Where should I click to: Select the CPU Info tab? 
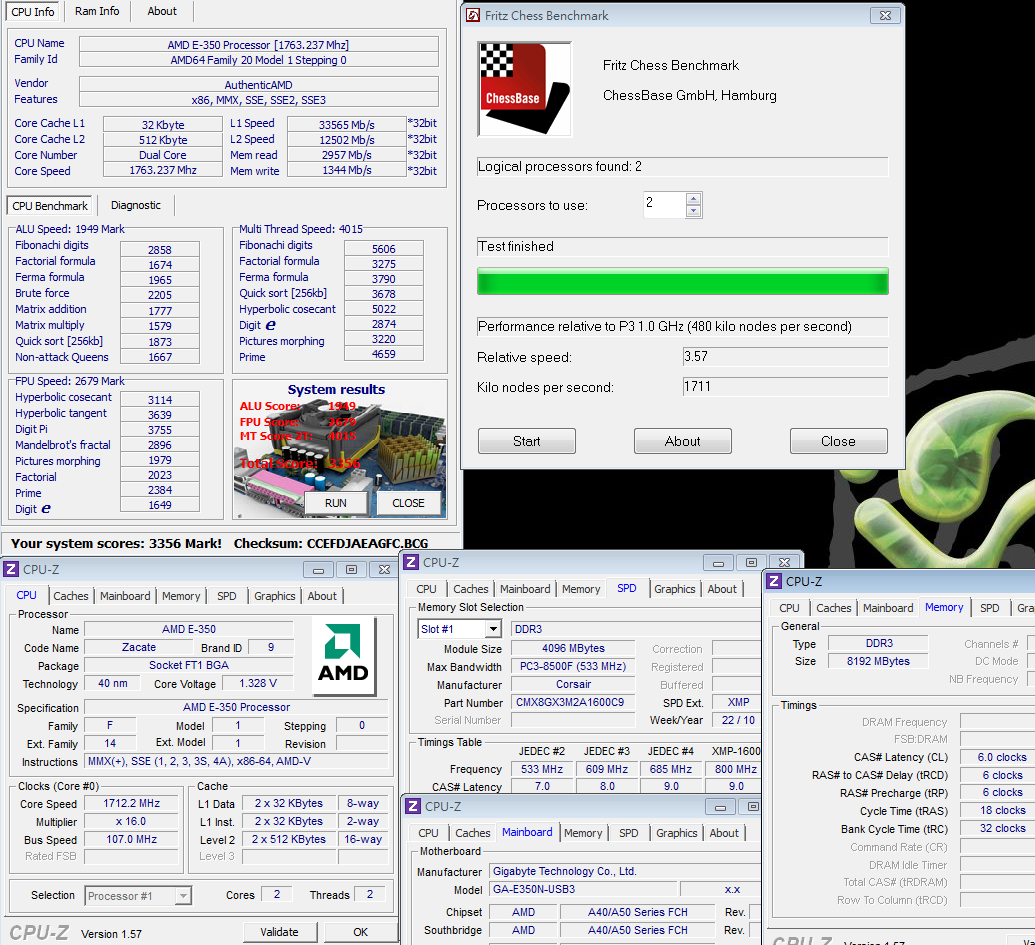click(x=33, y=12)
